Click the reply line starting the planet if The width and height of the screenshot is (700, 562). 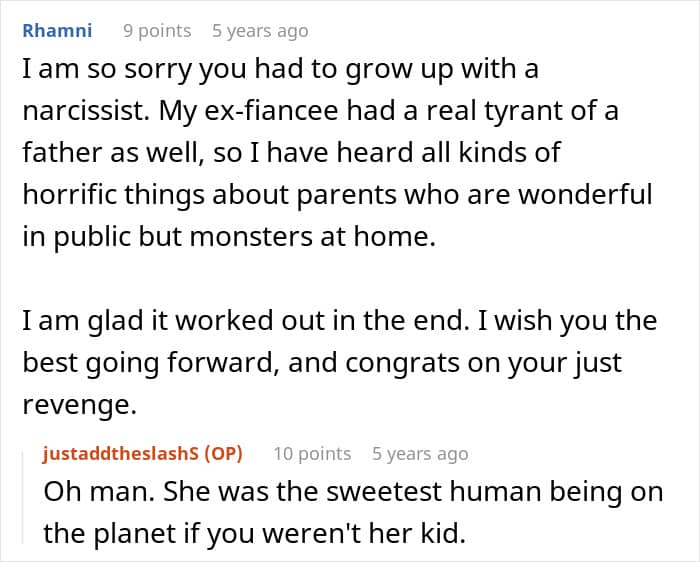pyautogui.click(x=254, y=534)
